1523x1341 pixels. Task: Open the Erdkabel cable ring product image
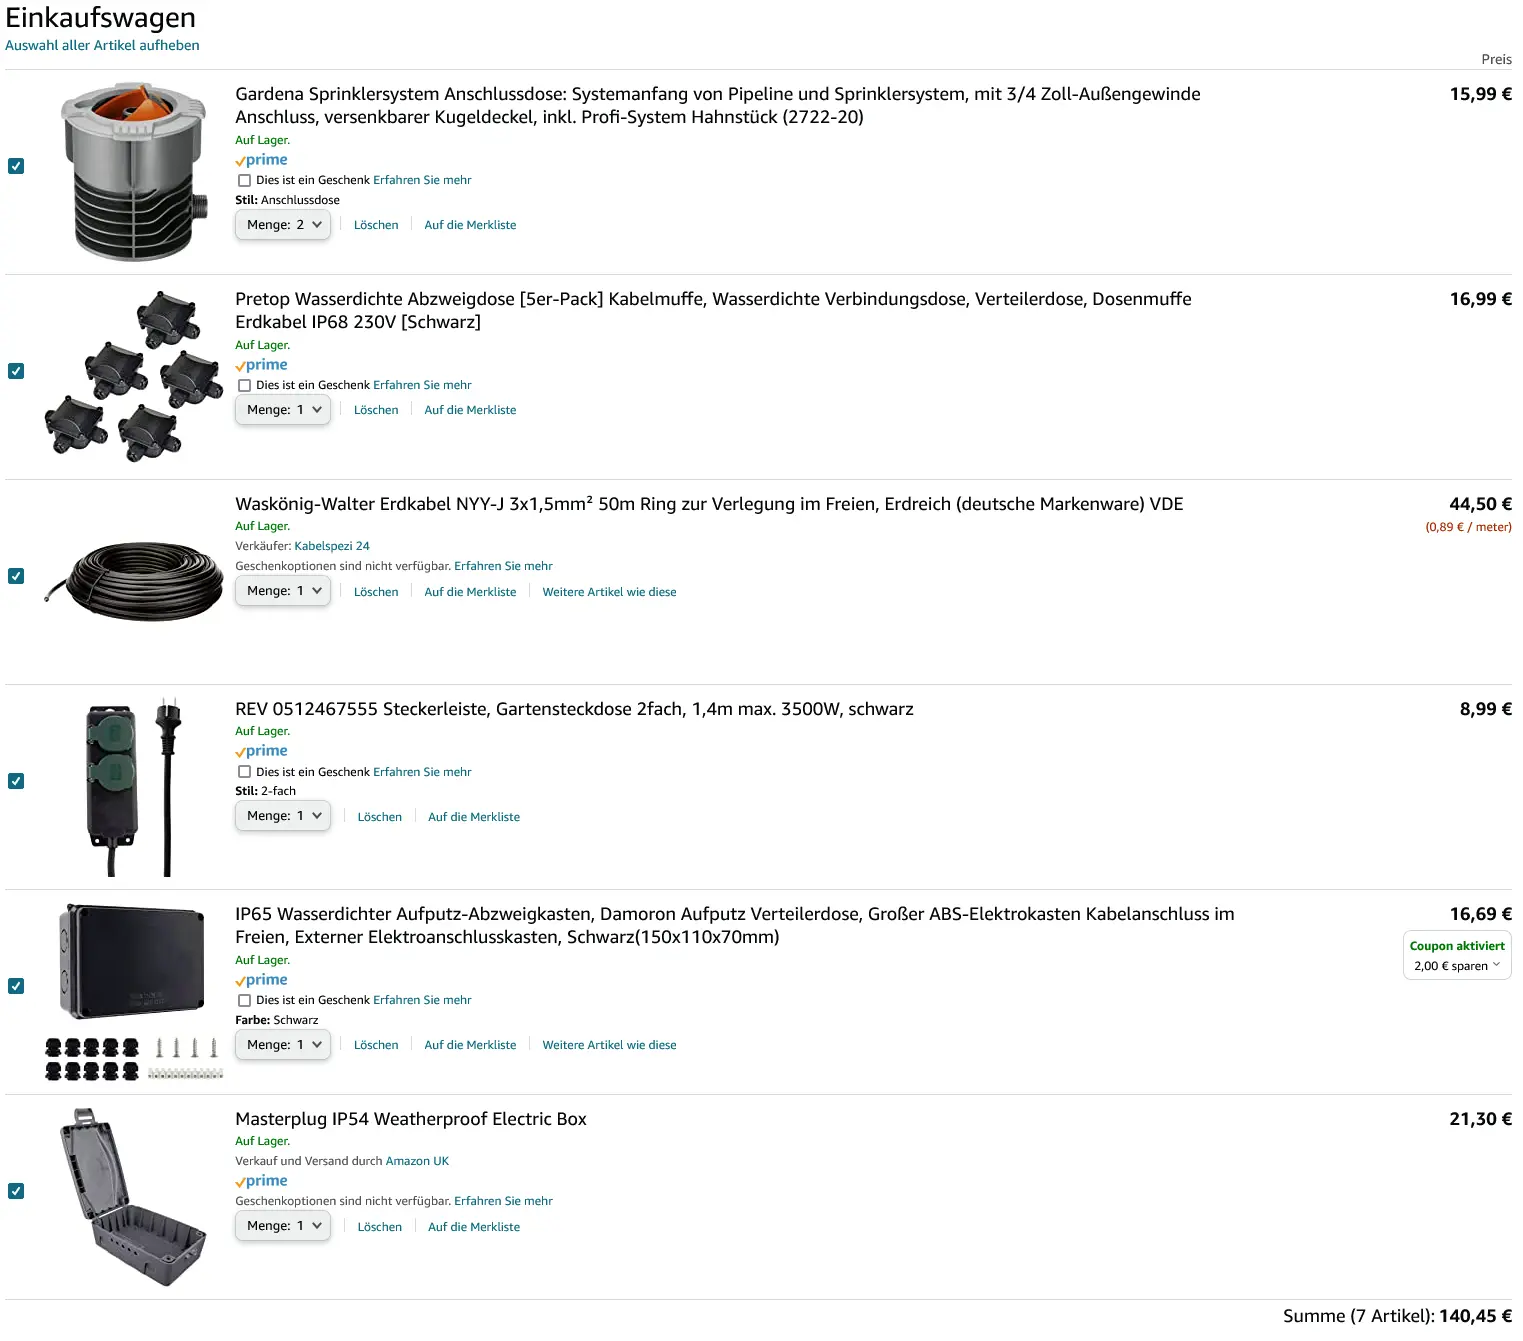134,581
